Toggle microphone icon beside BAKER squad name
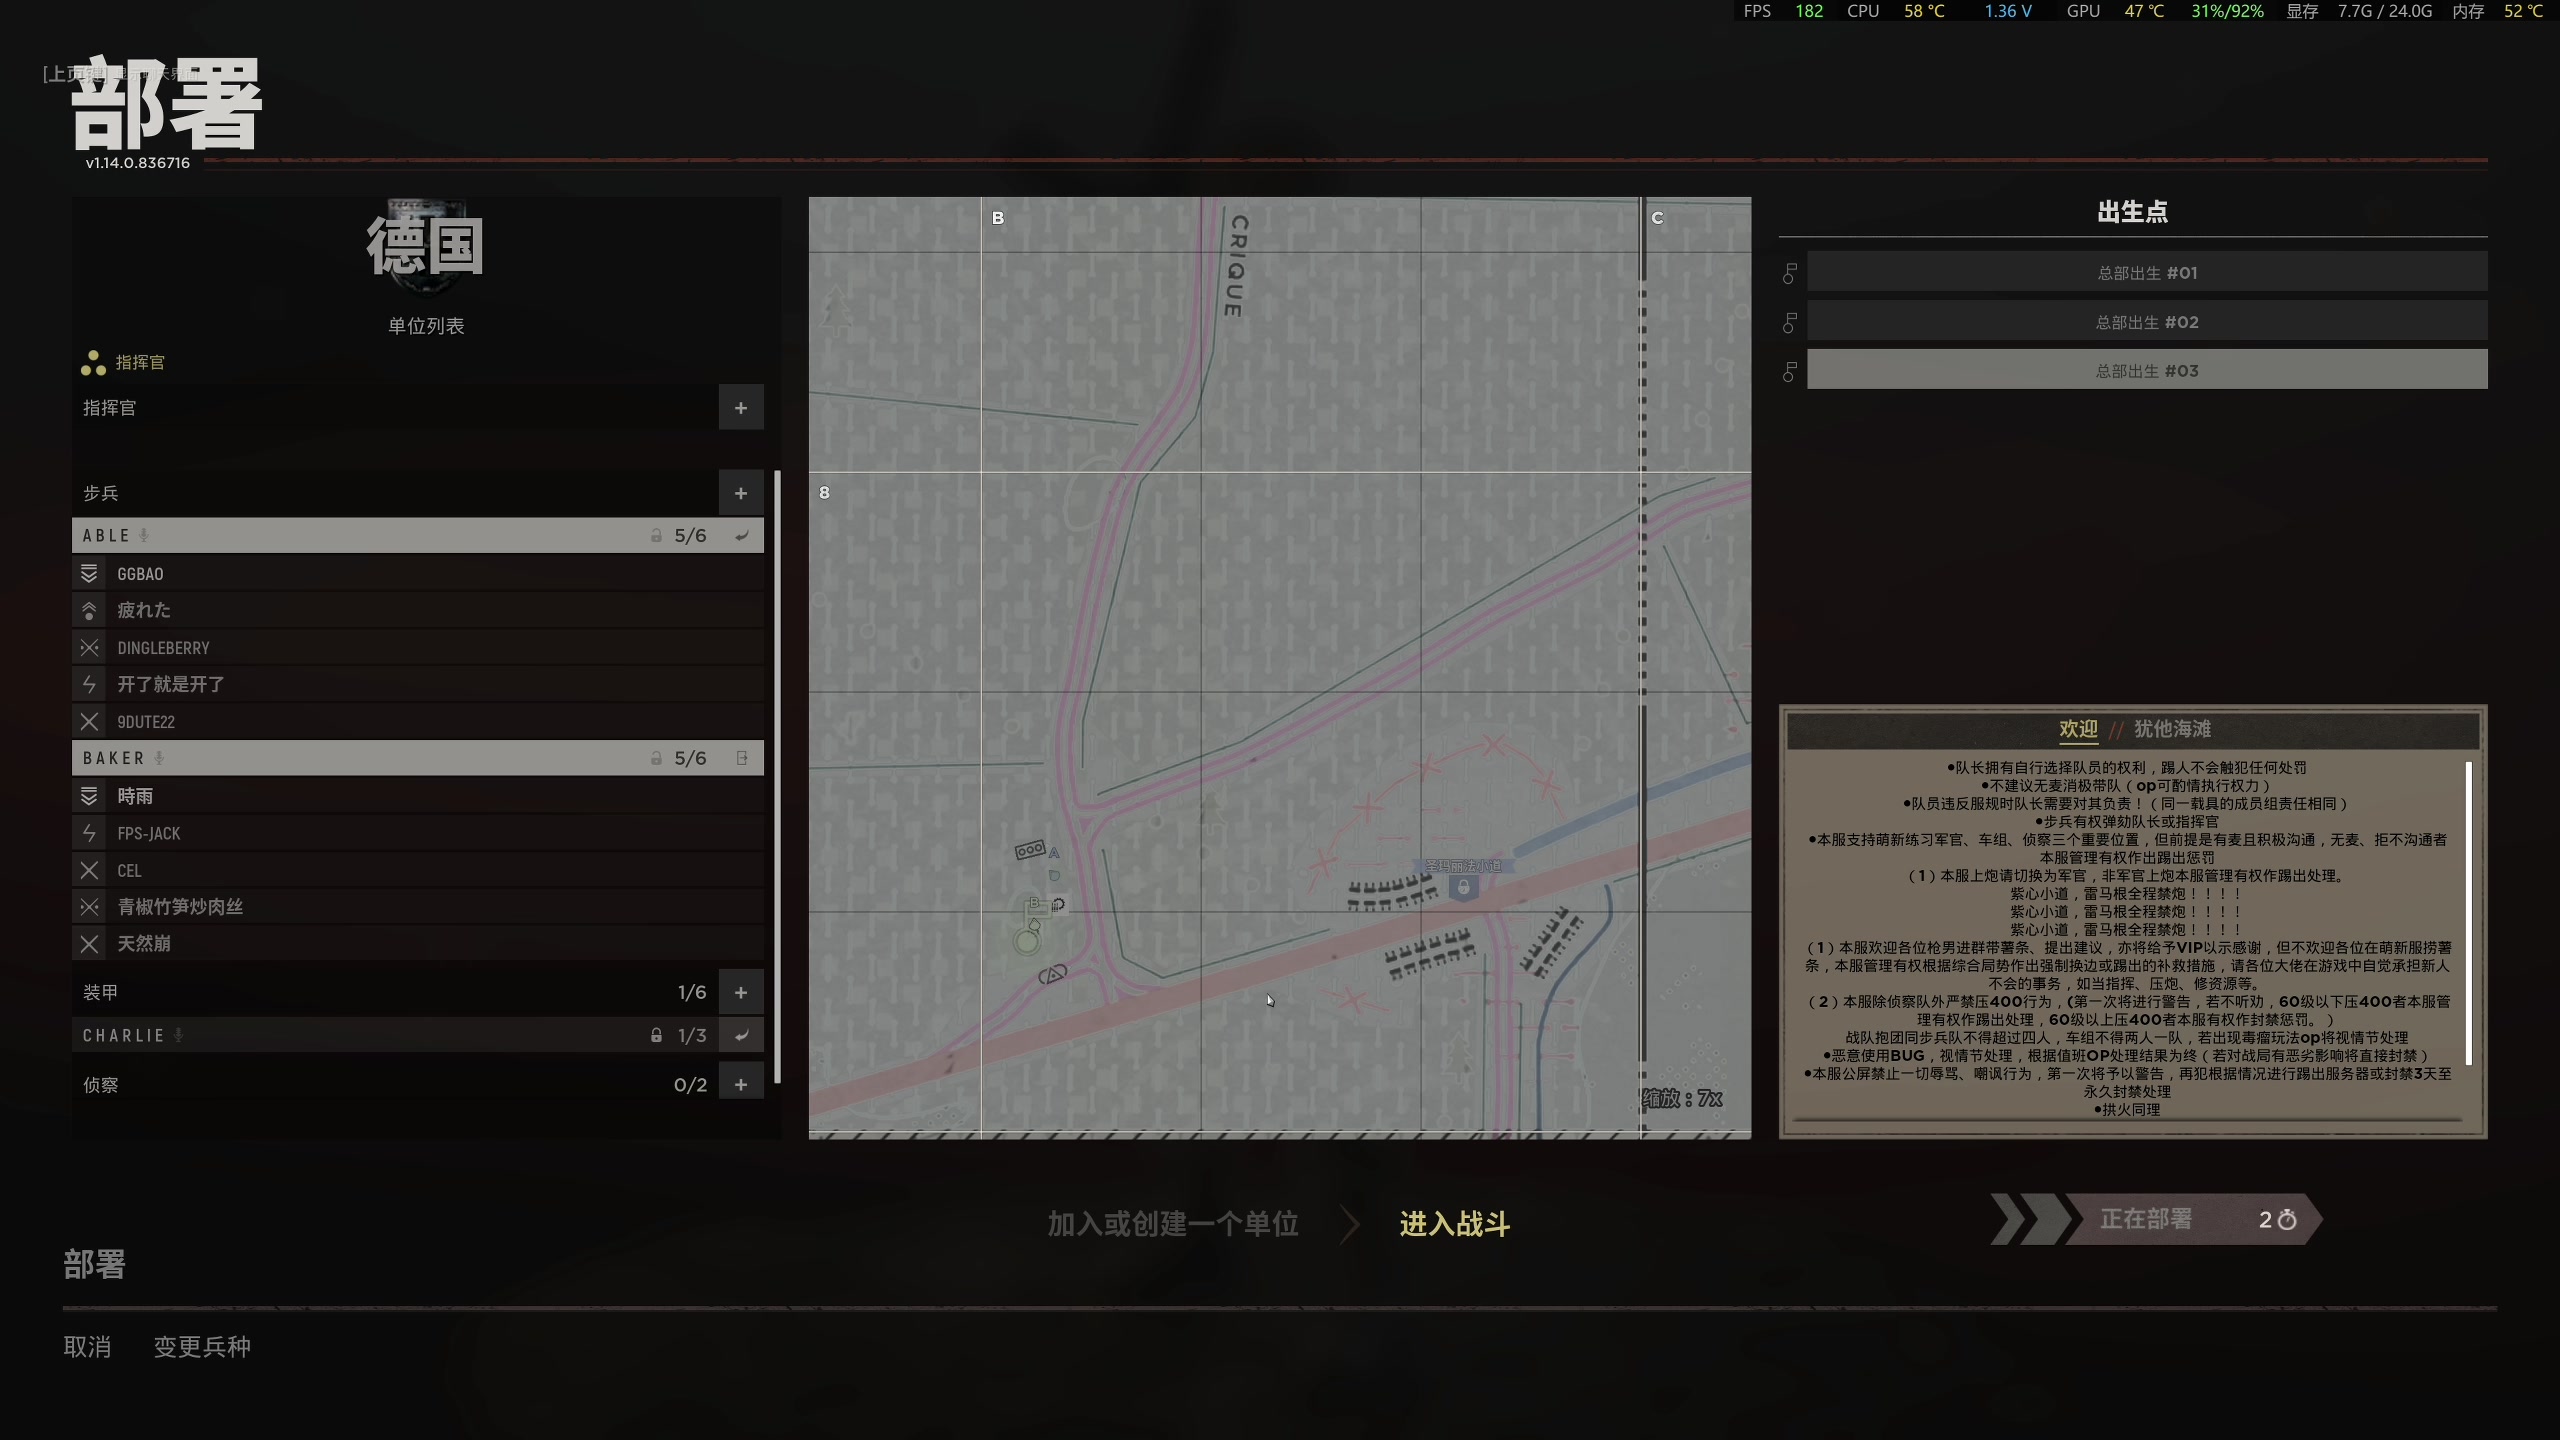 pyautogui.click(x=159, y=759)
